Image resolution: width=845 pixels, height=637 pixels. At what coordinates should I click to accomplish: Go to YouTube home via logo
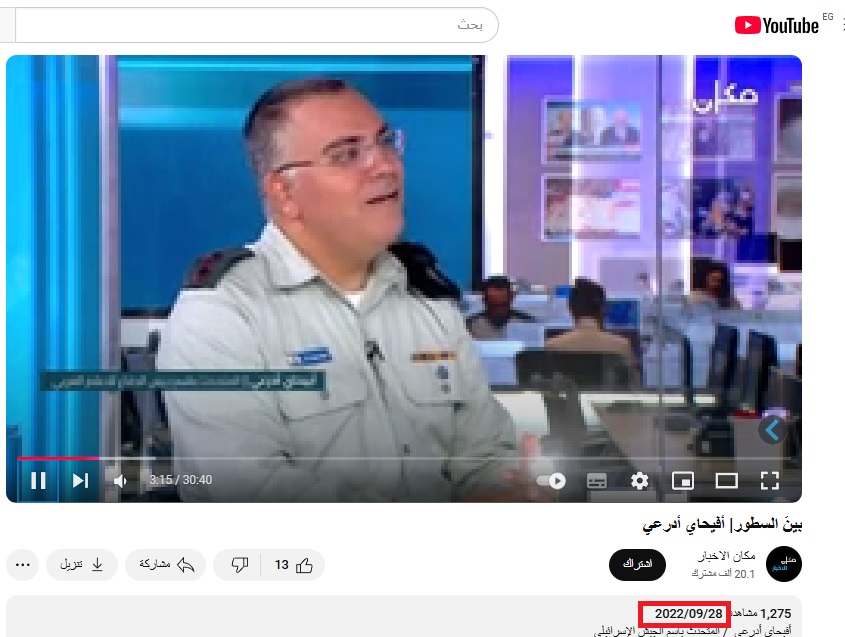pyautogui.click(x=776, y=25)
